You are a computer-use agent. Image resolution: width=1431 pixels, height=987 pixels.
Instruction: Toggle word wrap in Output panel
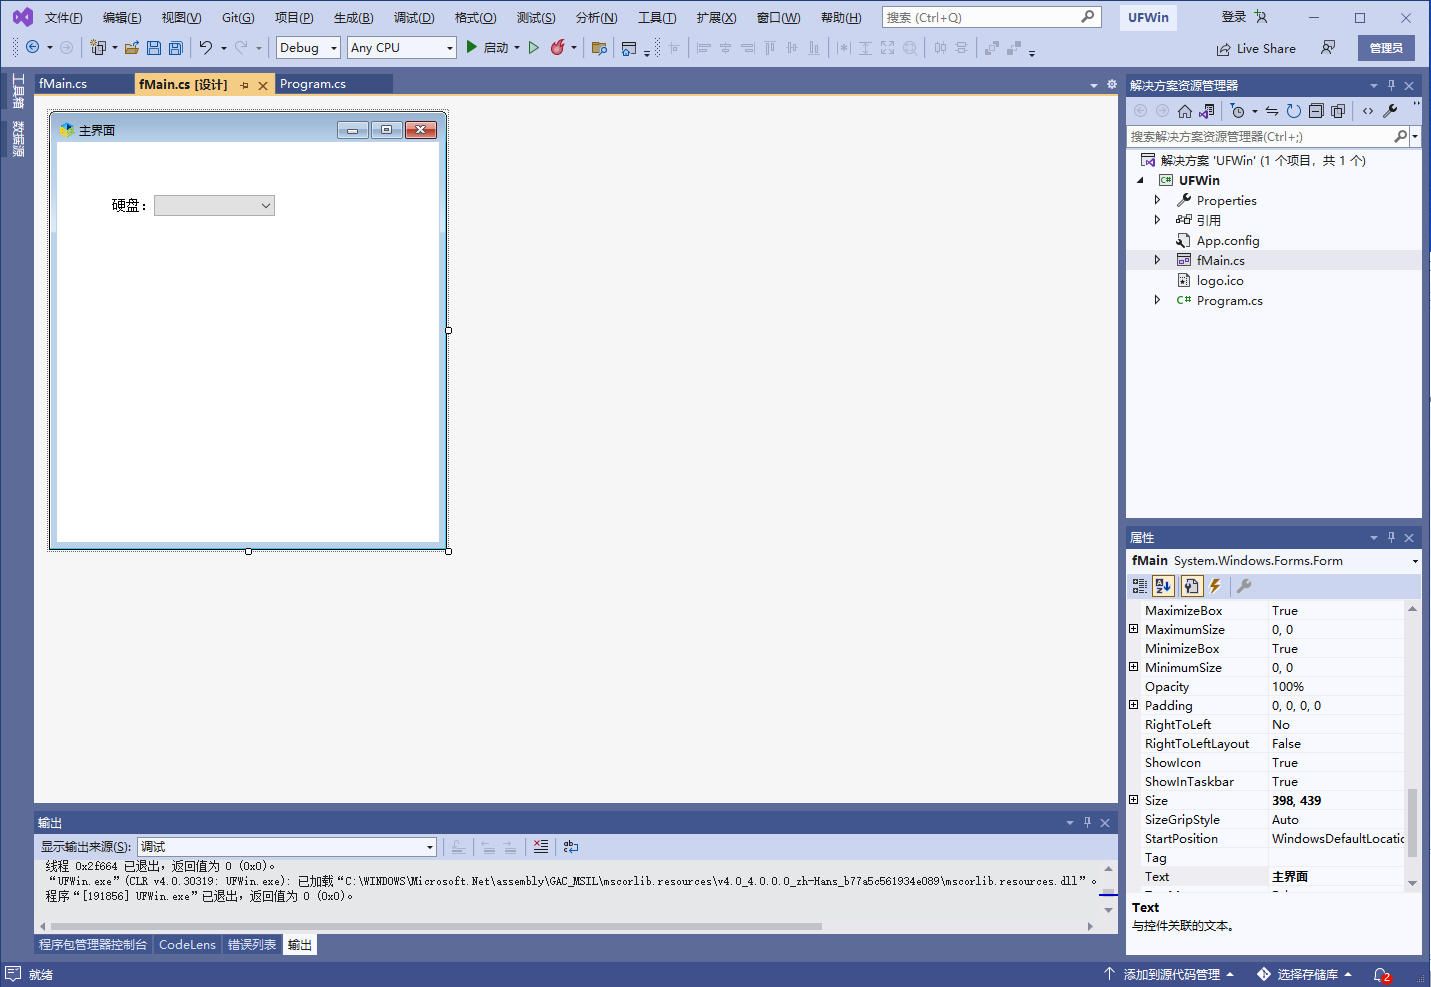click(571, 846)
